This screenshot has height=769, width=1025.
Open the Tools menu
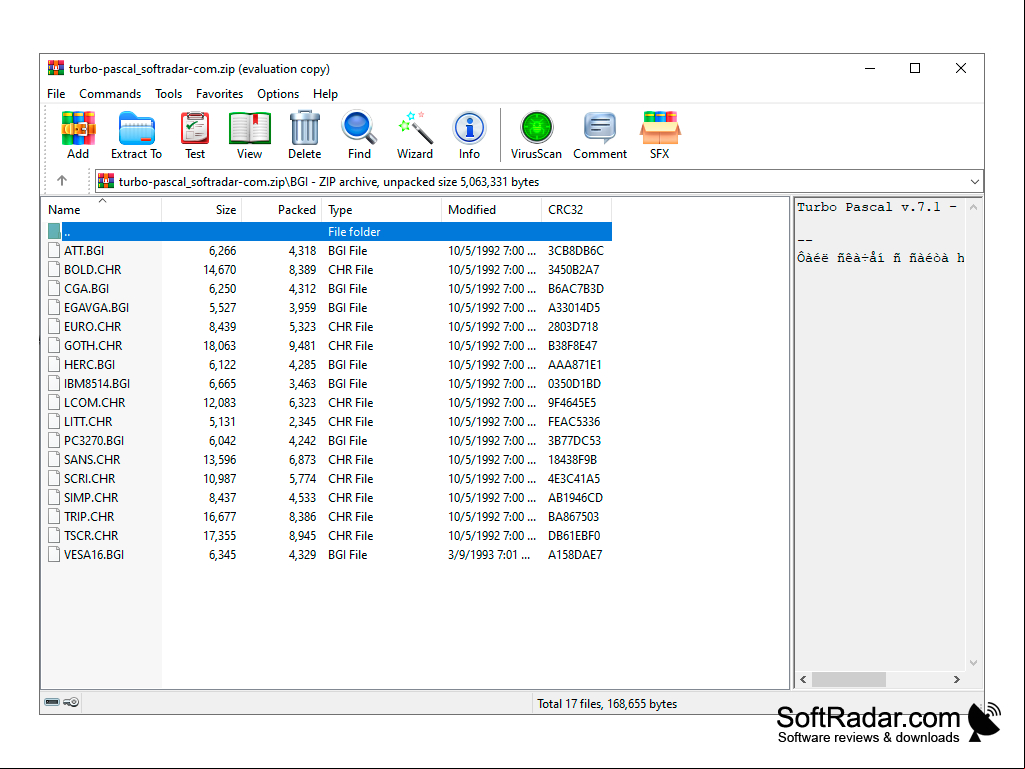[x=169, y=94]
